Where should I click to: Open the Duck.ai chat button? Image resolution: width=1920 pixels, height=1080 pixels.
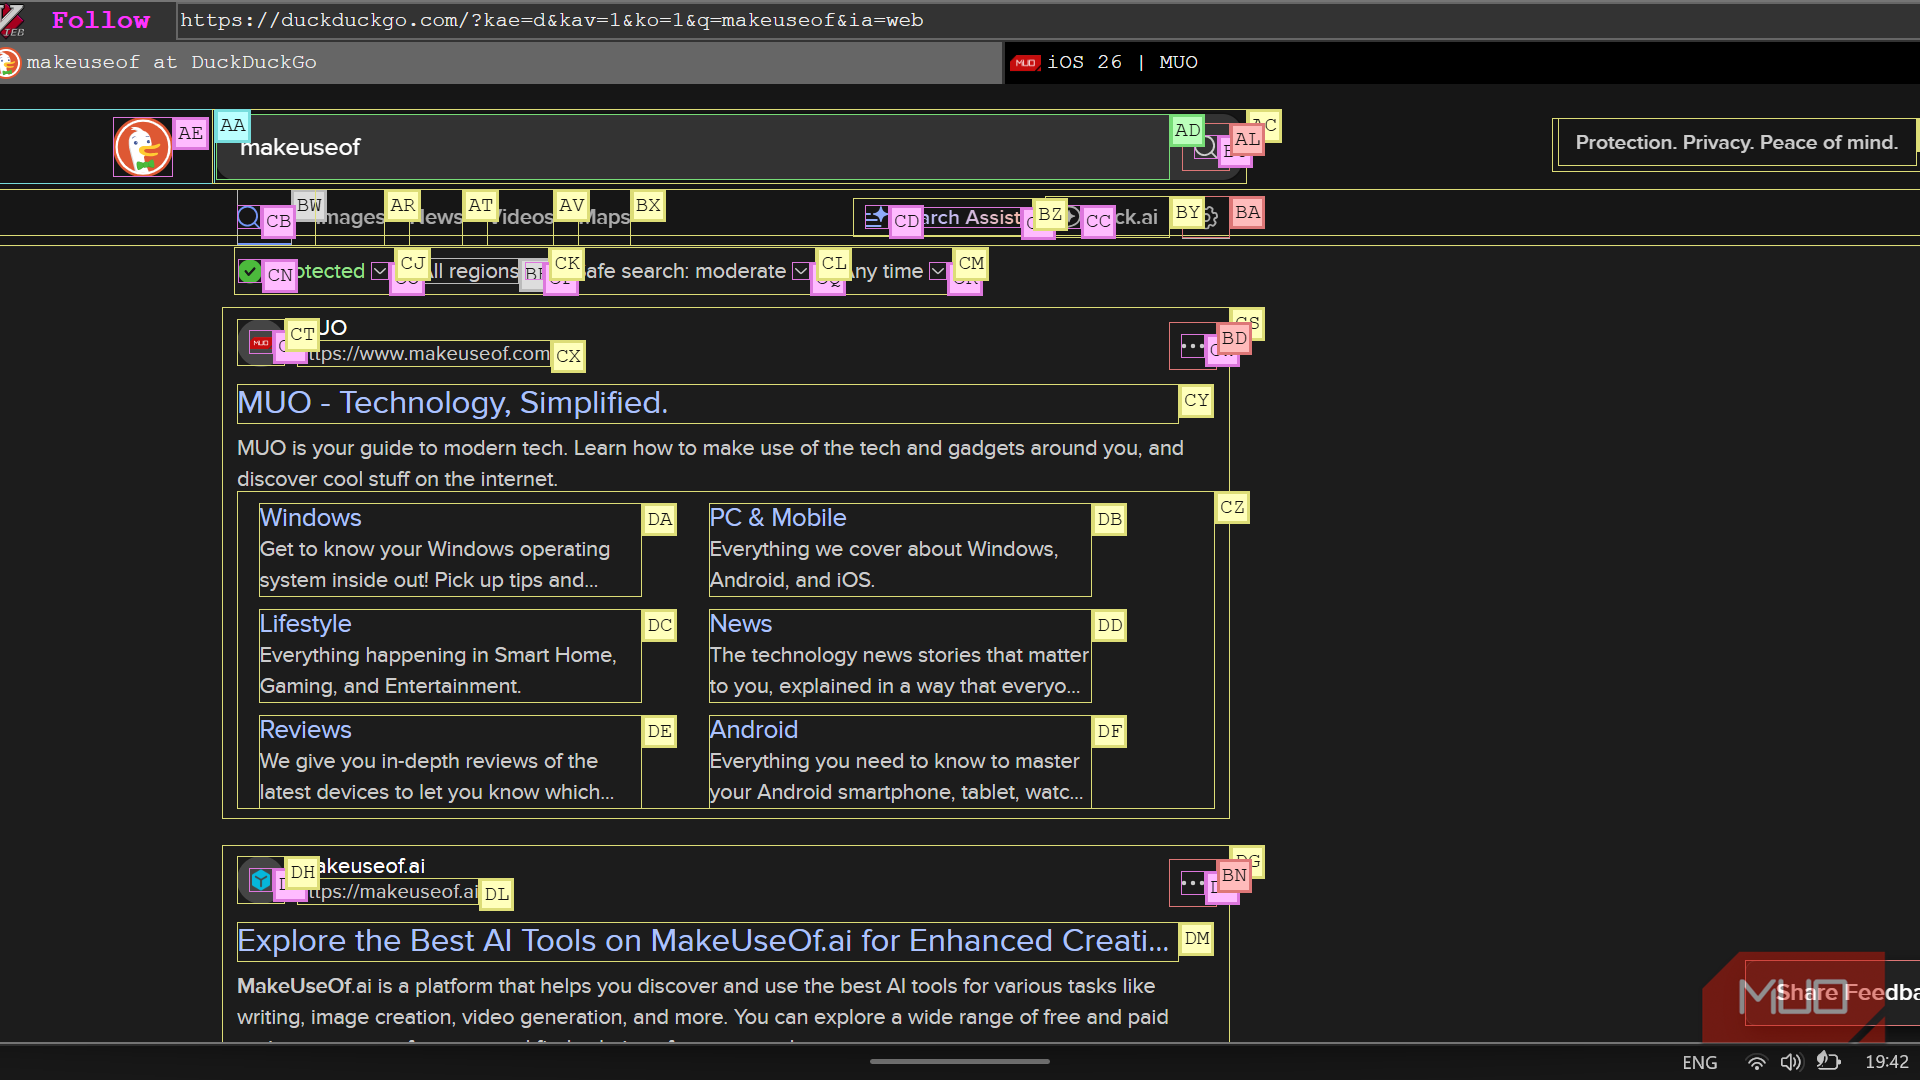1110,217
